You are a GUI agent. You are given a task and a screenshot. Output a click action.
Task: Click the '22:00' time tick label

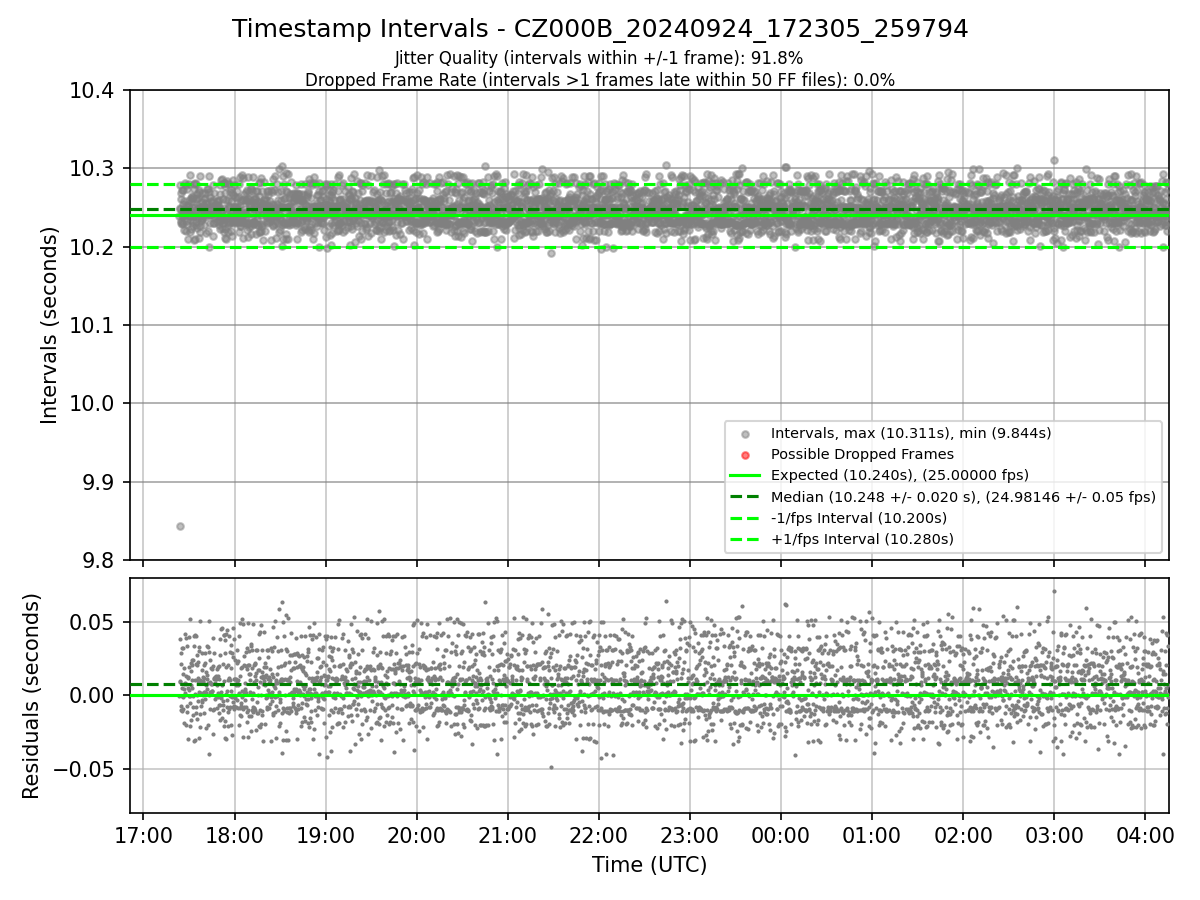(x=598, y=834)
